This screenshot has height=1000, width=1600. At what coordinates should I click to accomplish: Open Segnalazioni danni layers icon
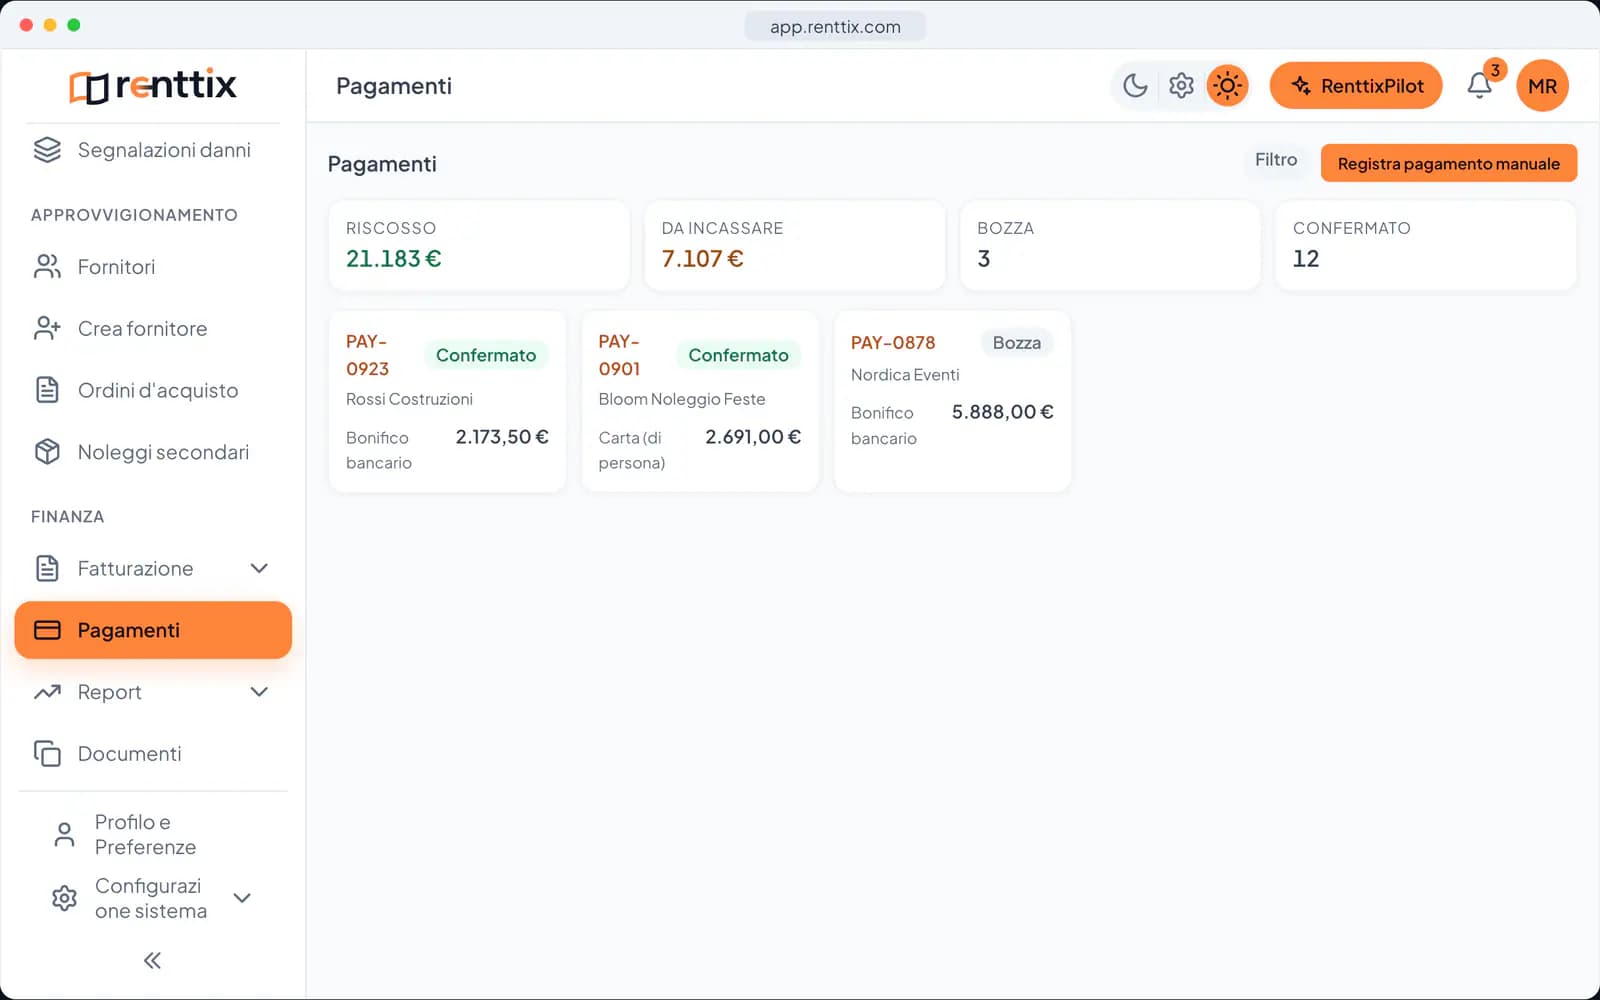(x=47, y=150)
